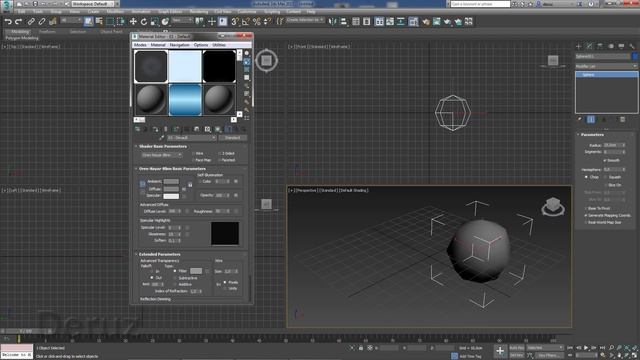The height and width of the screenshot is (360, 640).
Task: Click the Align tool icon
Action: click(x=343, y=22)
